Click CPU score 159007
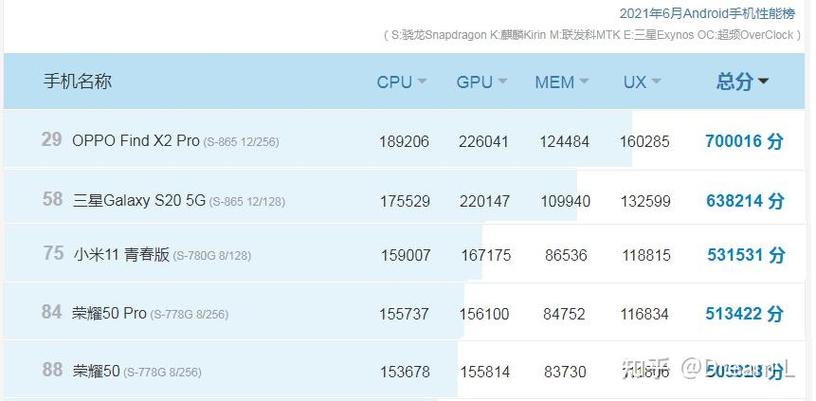This screenshot has height=401, width=816. (406, 255)
